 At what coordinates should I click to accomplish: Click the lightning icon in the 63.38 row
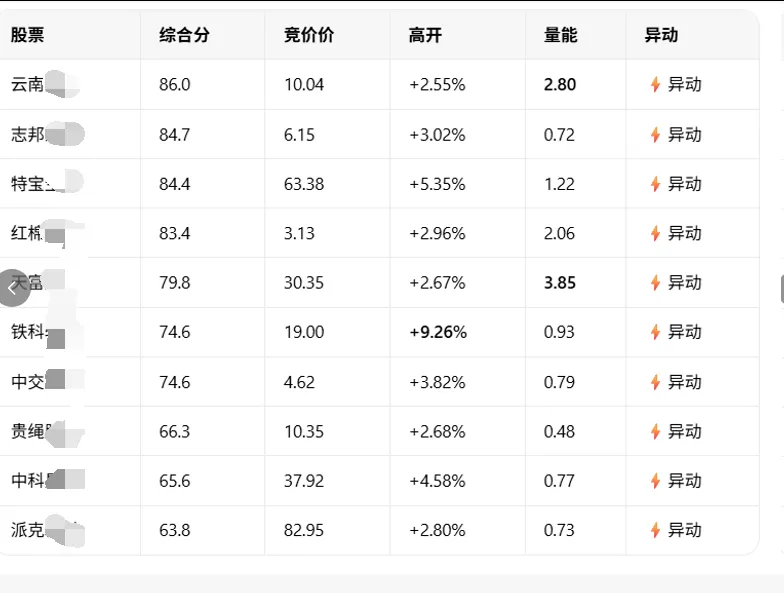(655, 184)
